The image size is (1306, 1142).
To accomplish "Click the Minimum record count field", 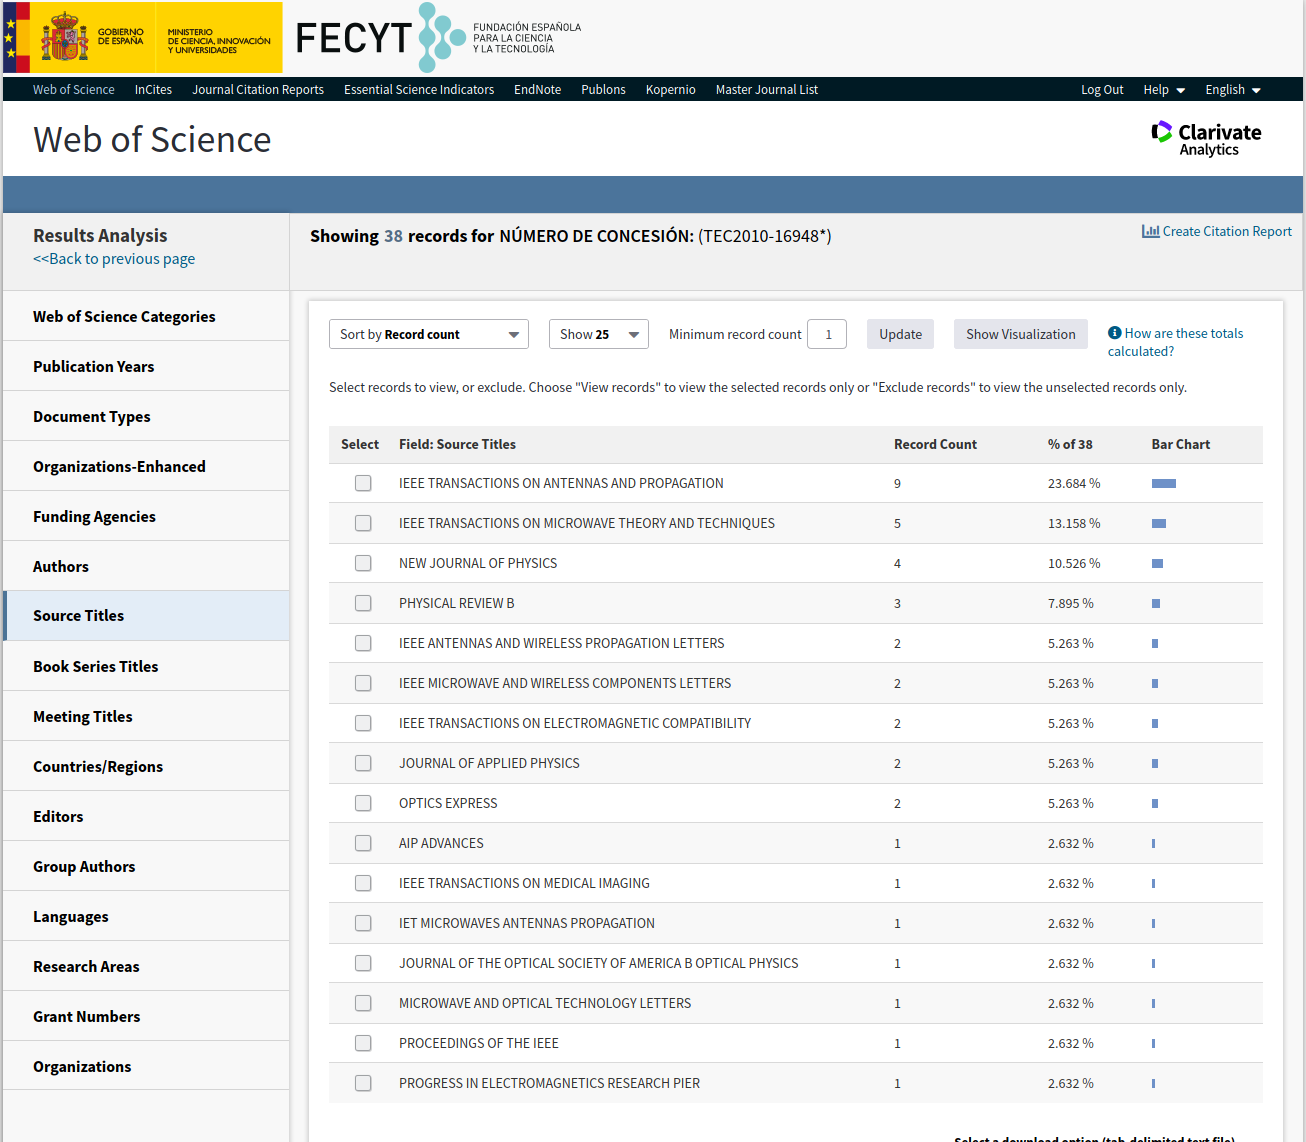I will click(x=827, y=334).
